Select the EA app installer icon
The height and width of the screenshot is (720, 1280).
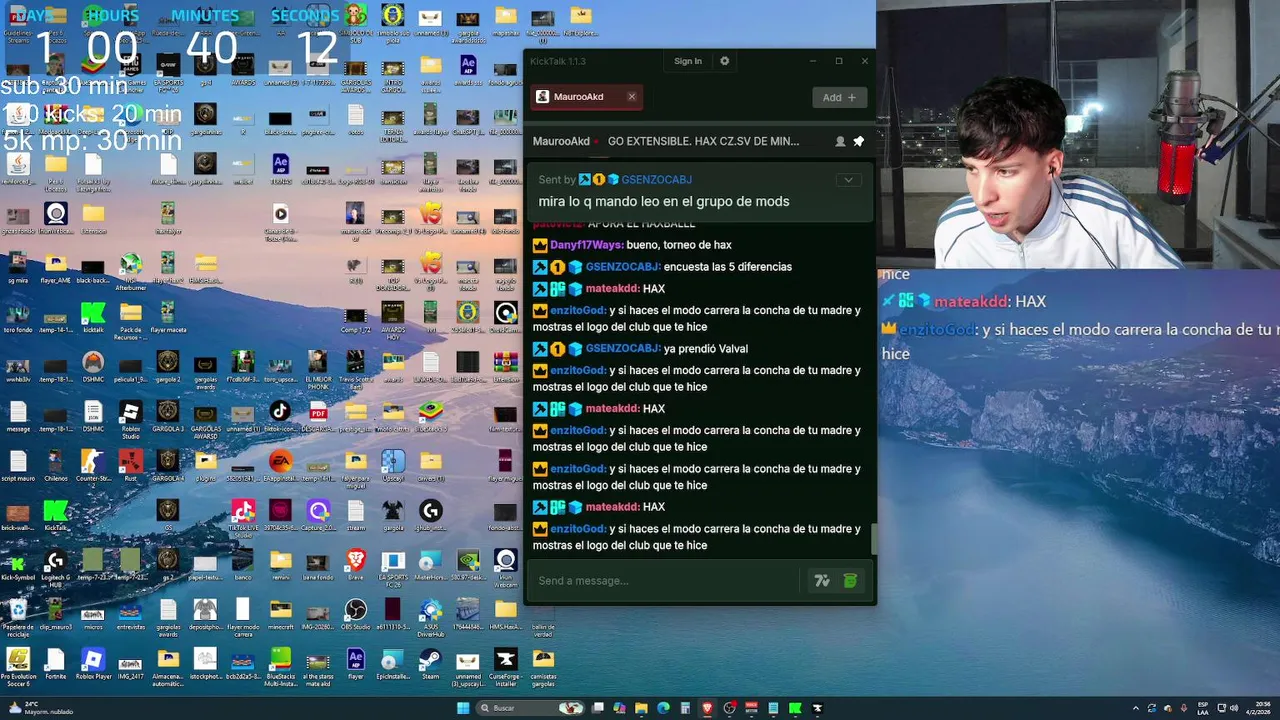click(x=280, y=465)
